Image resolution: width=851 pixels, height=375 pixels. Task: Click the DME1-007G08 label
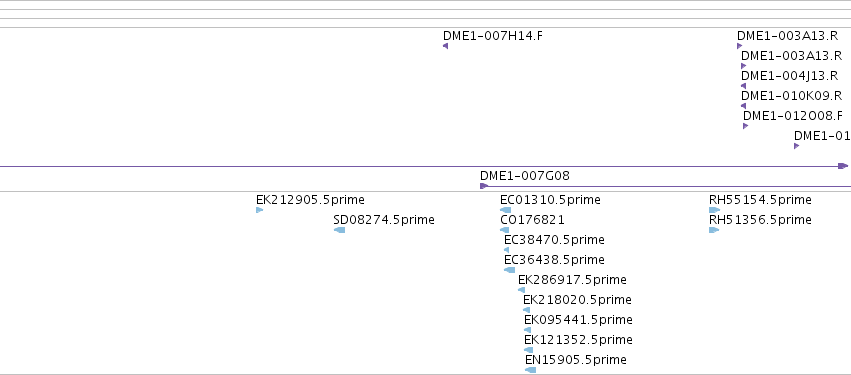(525, 176)
